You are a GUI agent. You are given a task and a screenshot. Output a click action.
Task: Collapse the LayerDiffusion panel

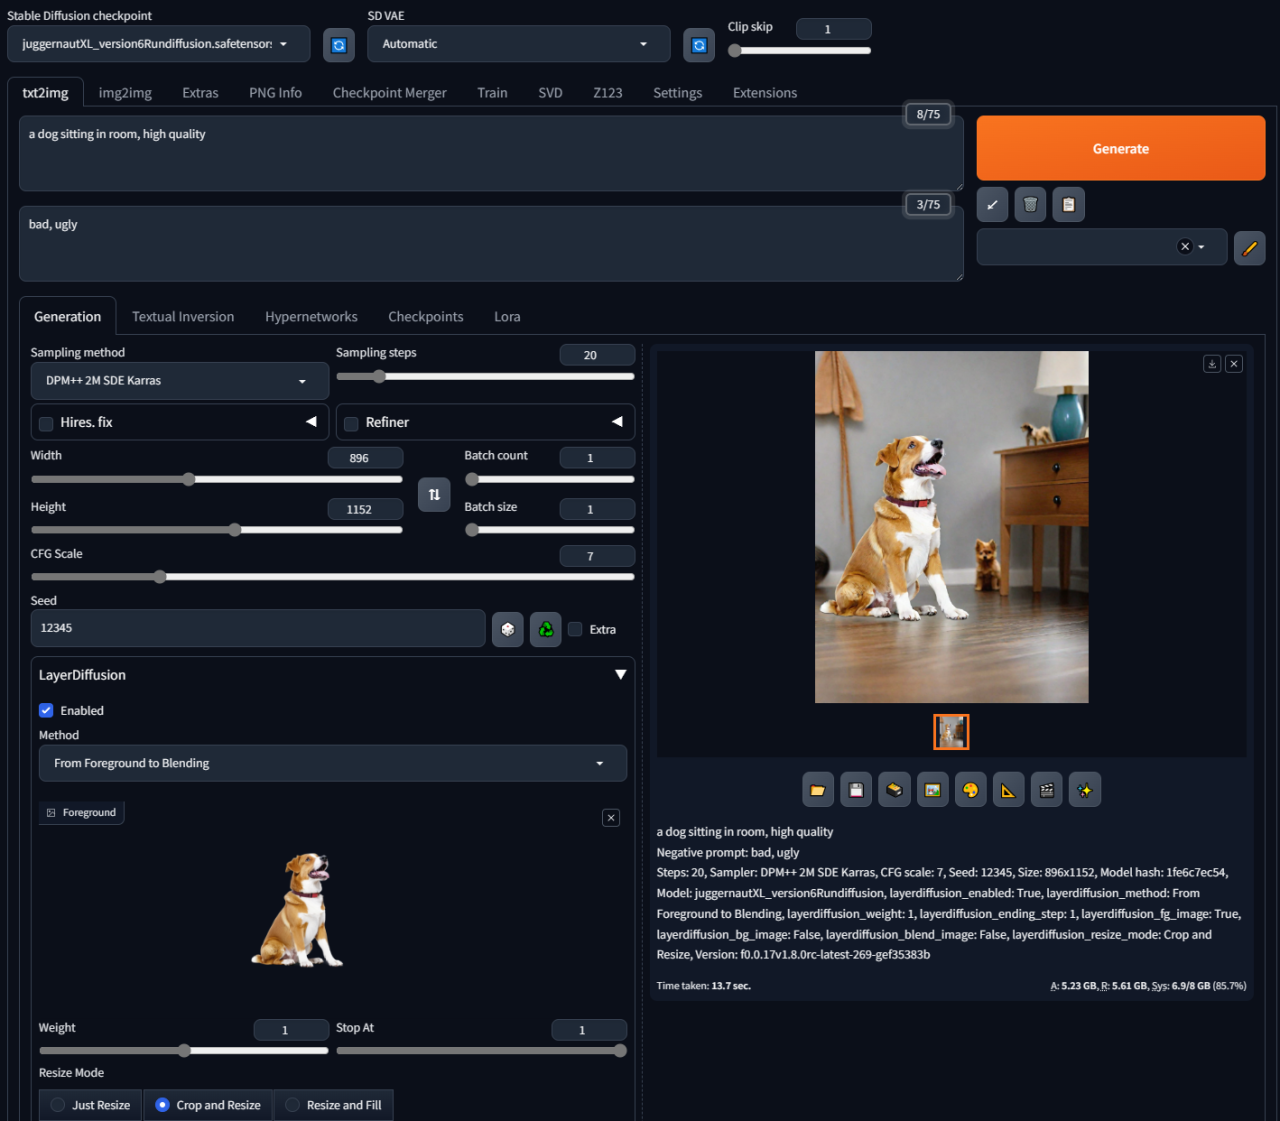point(620,675)
